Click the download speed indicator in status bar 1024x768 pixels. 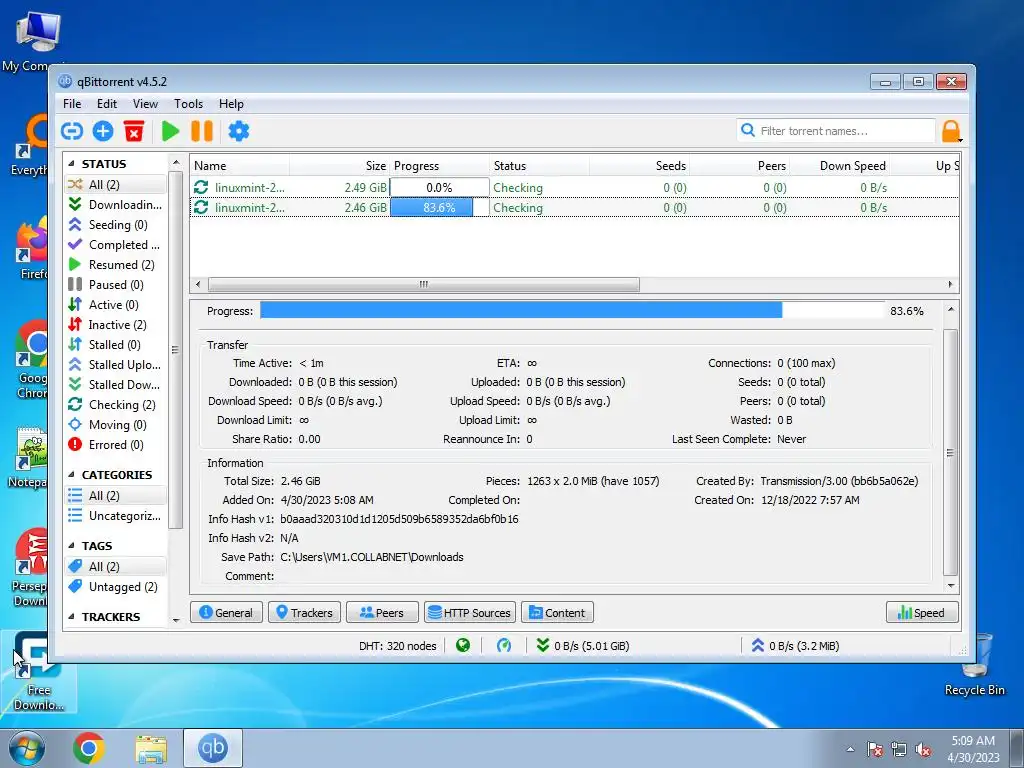583,645
